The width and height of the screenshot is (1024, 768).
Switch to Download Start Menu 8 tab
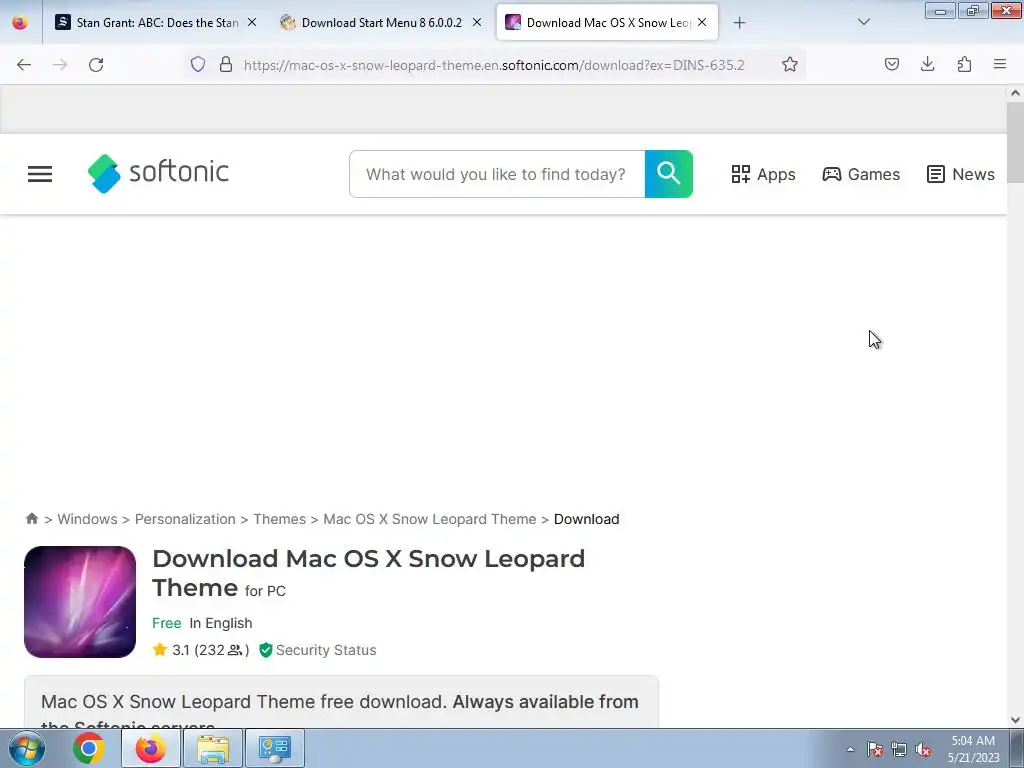click(x=381, y=23)
